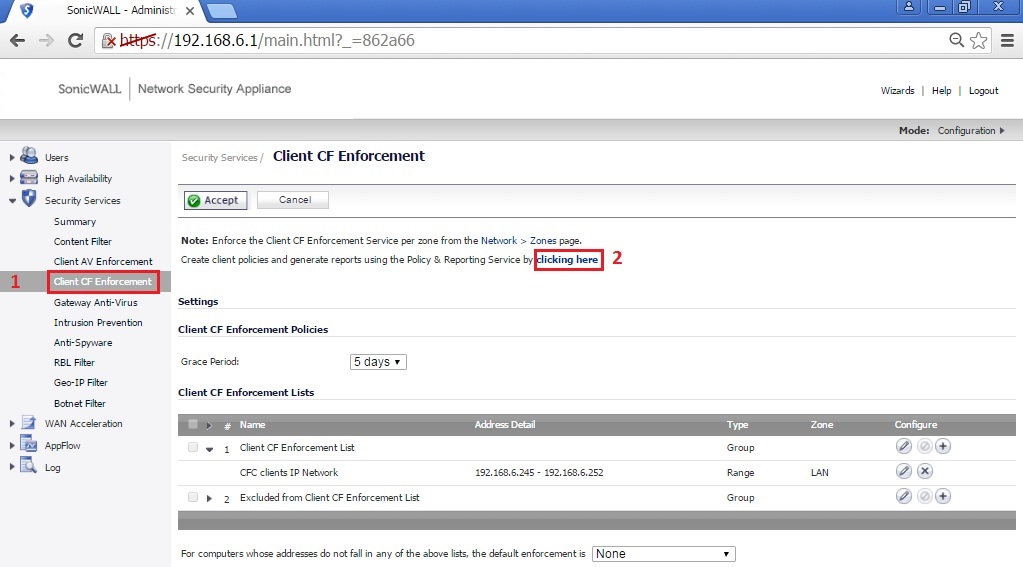Viewport: 1023px width, 567px height.
Task: Go to Intrusion Prevention page
Action: 98,322
